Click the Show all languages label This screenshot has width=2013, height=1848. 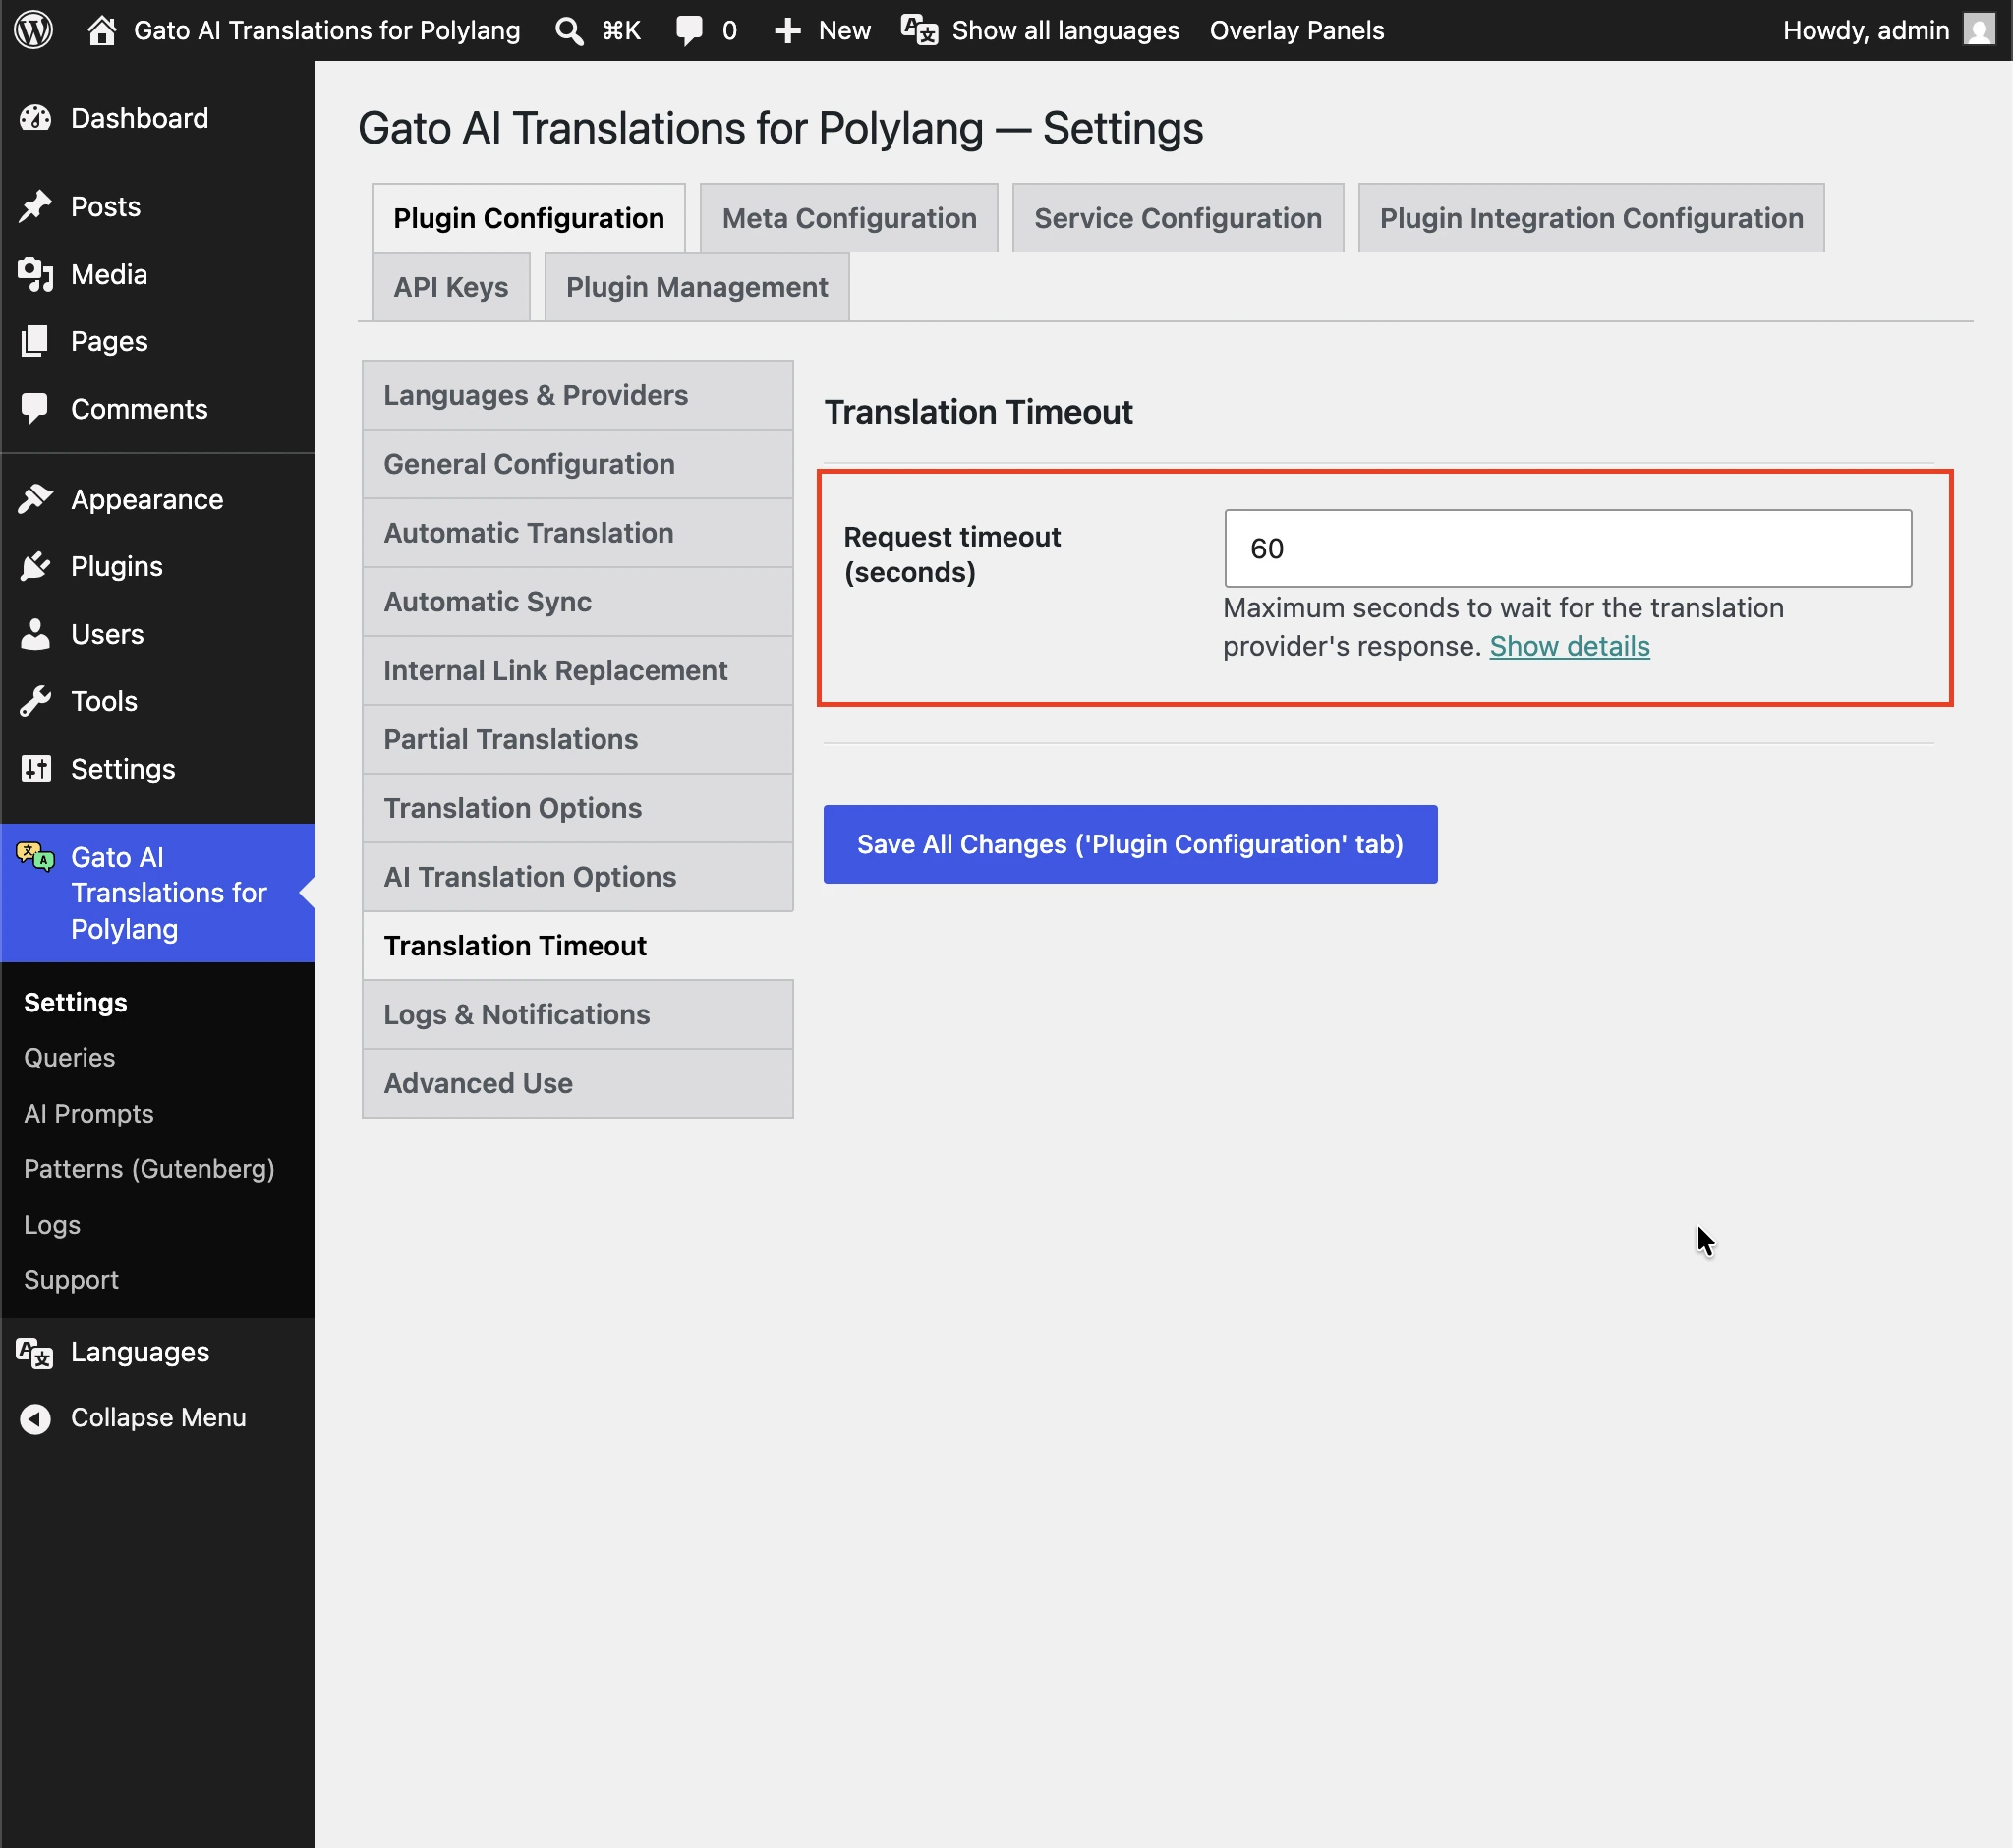click(1065, 31)
